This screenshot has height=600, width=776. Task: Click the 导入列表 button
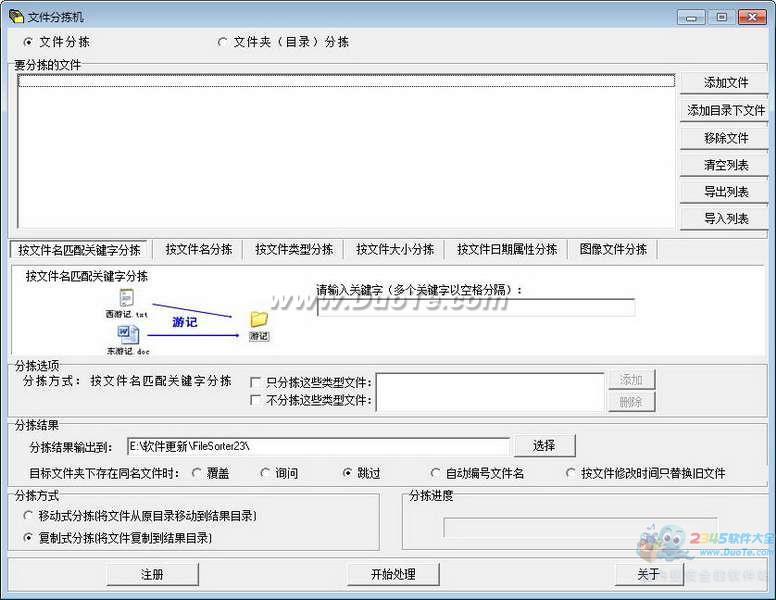[725, 218]
